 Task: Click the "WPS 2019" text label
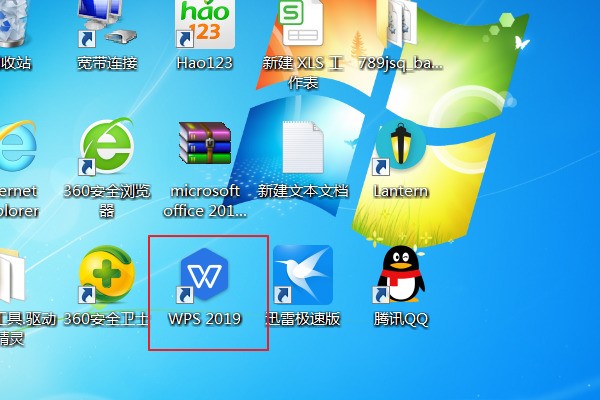[205, 319]
